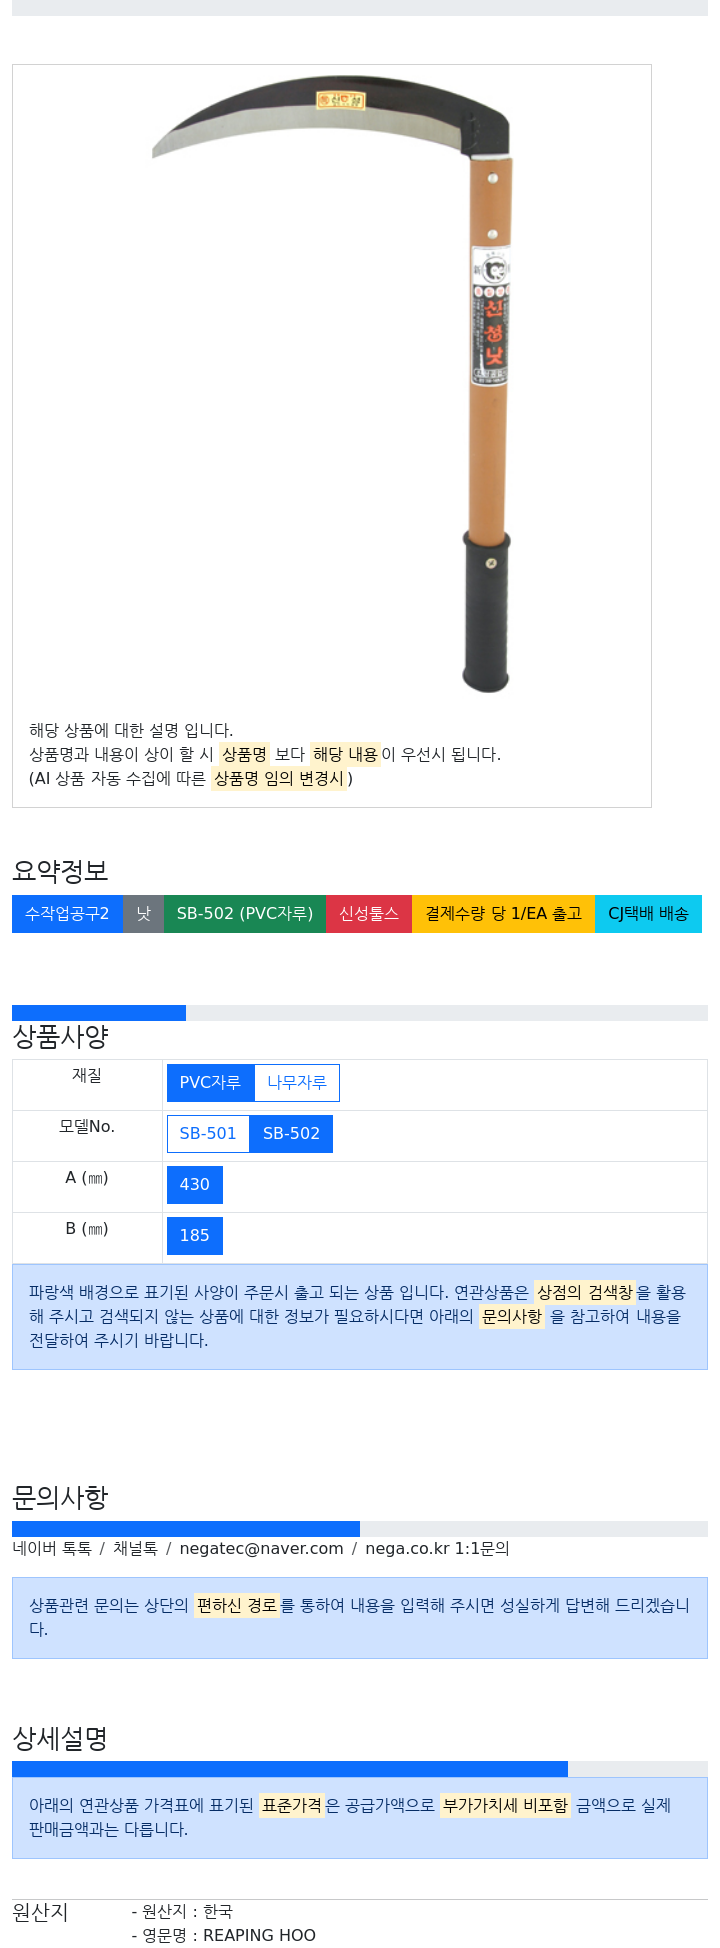Viewport: 720px width, 1948px height.
Task: Click the 결제수량 당 1/EA 출고 yellow badge
Action: click(x=503, y=914)
